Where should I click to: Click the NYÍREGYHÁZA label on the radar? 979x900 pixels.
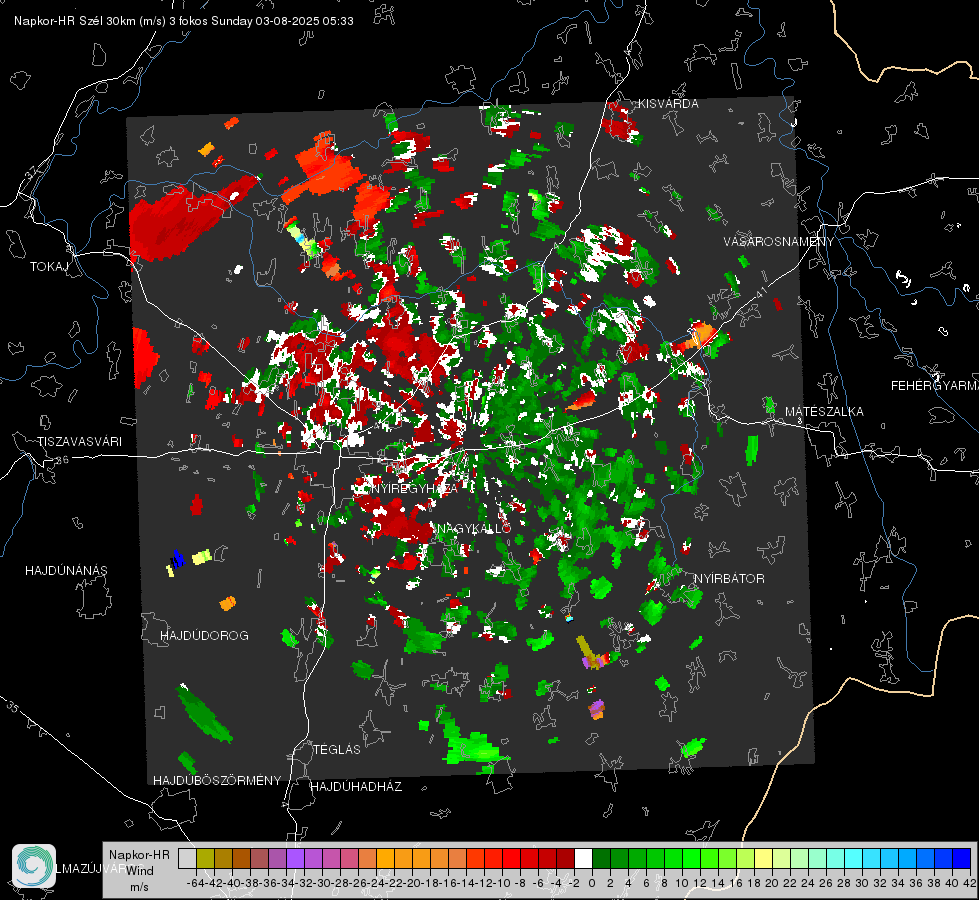414,488
